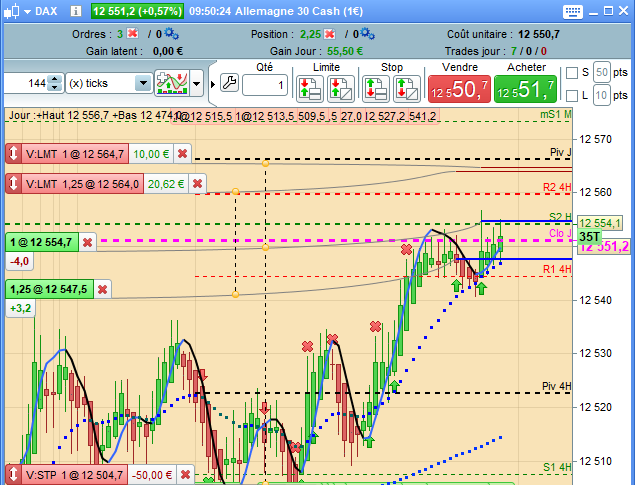Click the Vendre sell button 12 550,7
Image resolution: width=635 pixels, height=485 pixels.
[x=459, y=89]
